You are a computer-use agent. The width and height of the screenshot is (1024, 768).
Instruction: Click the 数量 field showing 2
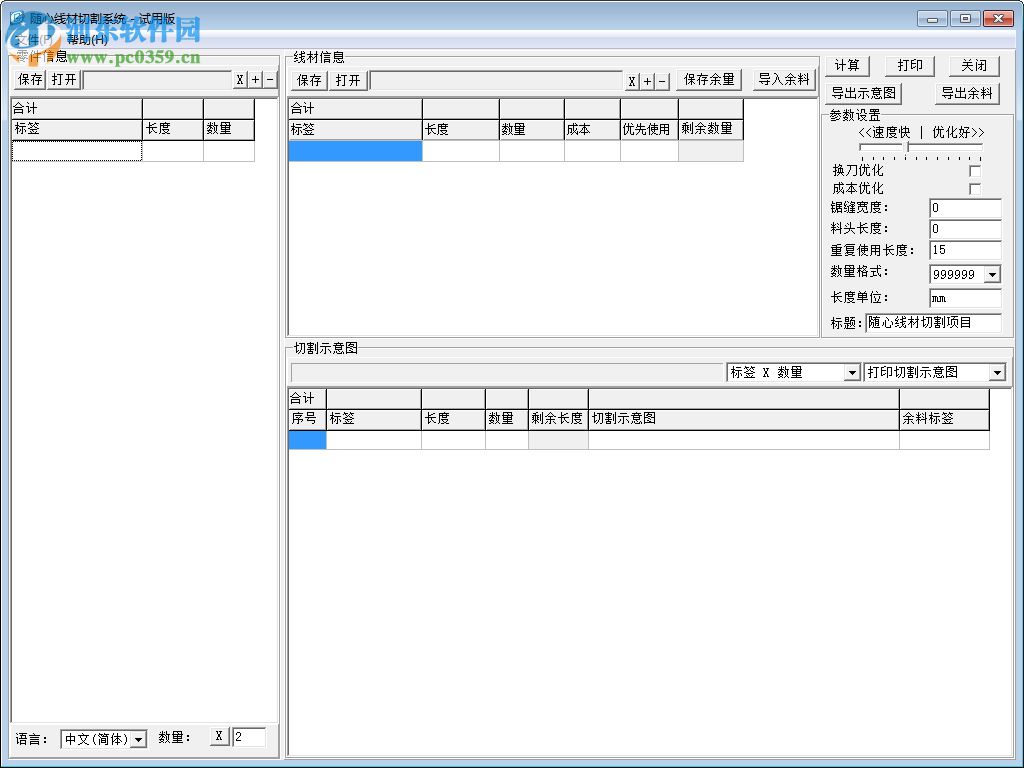249,737
